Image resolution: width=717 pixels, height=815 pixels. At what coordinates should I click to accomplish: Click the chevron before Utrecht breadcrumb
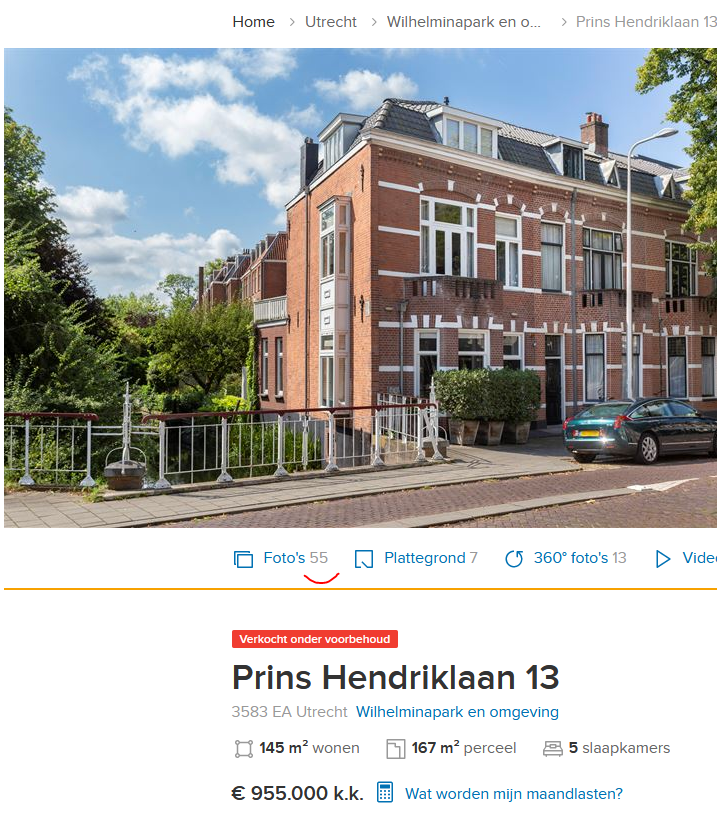click(292, 22)
